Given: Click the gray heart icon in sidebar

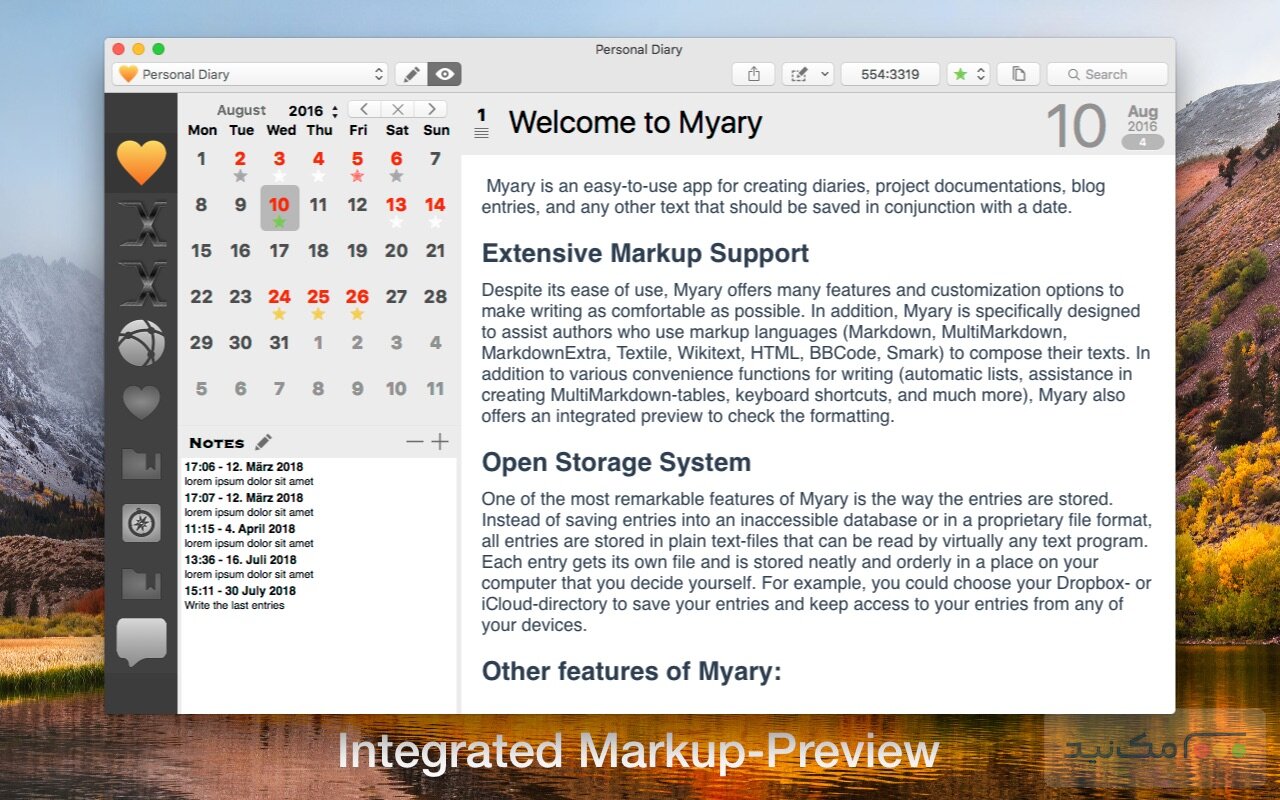Looking at the screenshot, I should (141, 402).
